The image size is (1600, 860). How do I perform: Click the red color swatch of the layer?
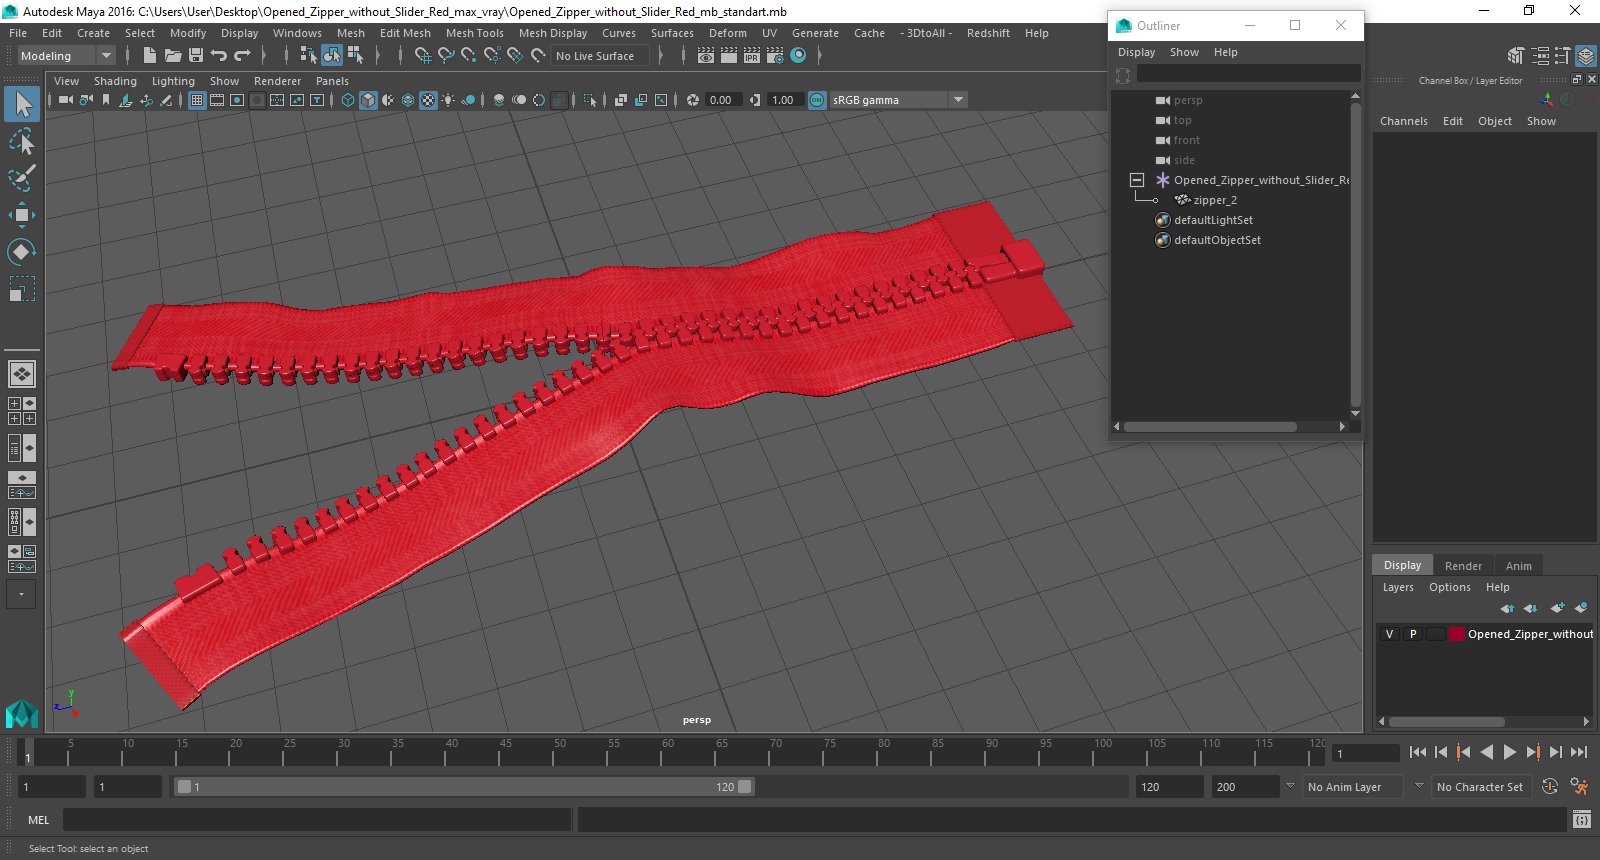1457,634
